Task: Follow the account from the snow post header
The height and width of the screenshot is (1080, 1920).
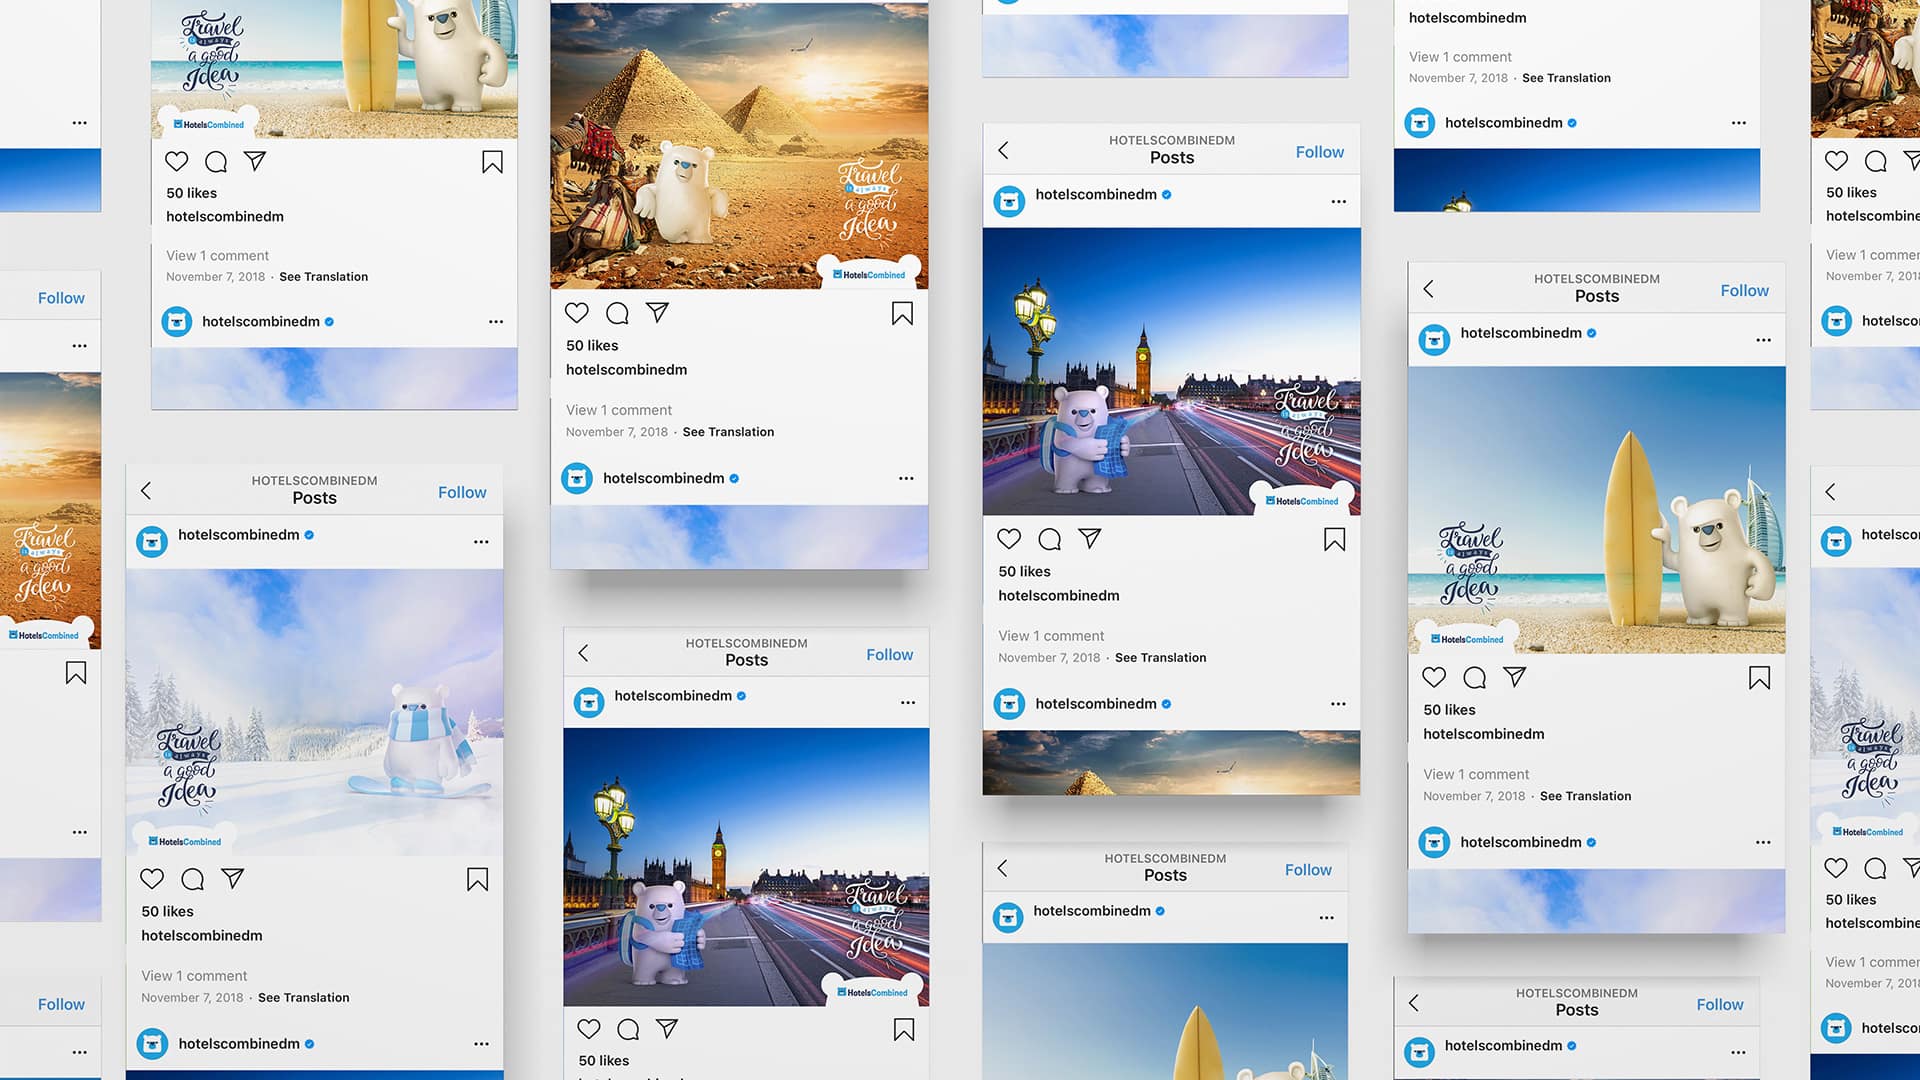Action: tap(462, 492)
